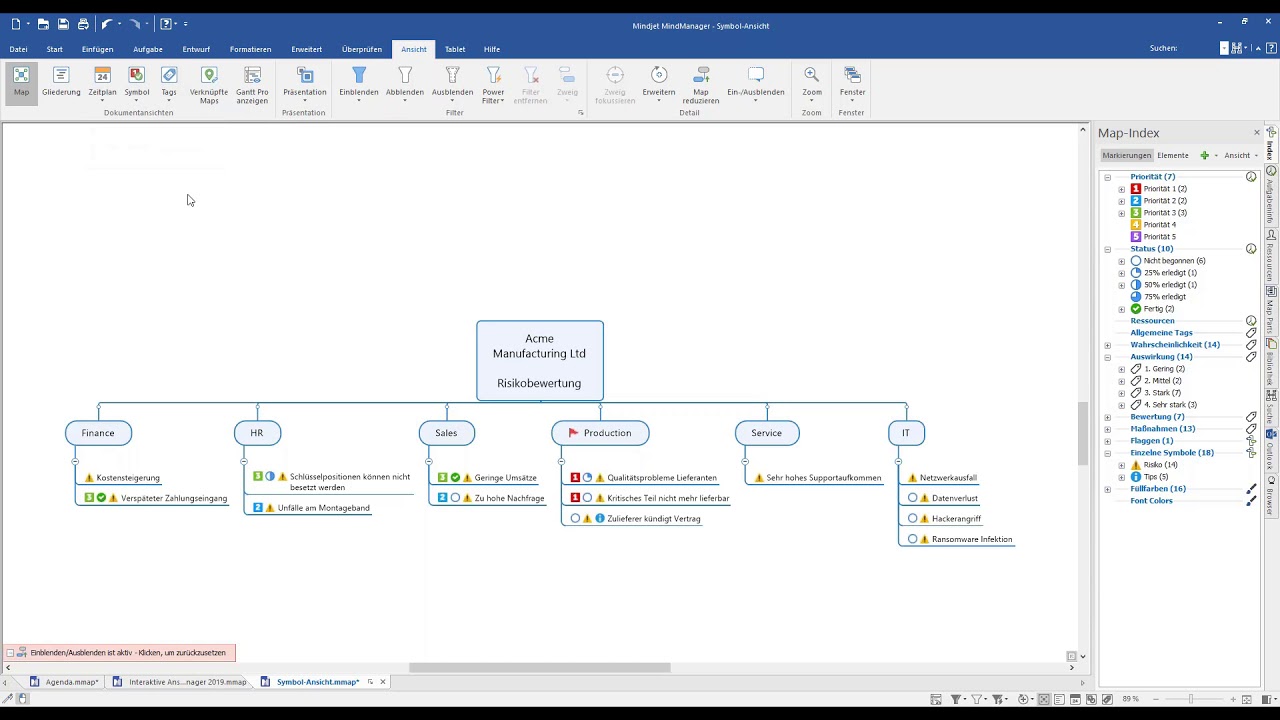Screen dimensions: 1280x720
Task: Switch to Elemente in Map-Index
Action: click(x=1173, y=155)
